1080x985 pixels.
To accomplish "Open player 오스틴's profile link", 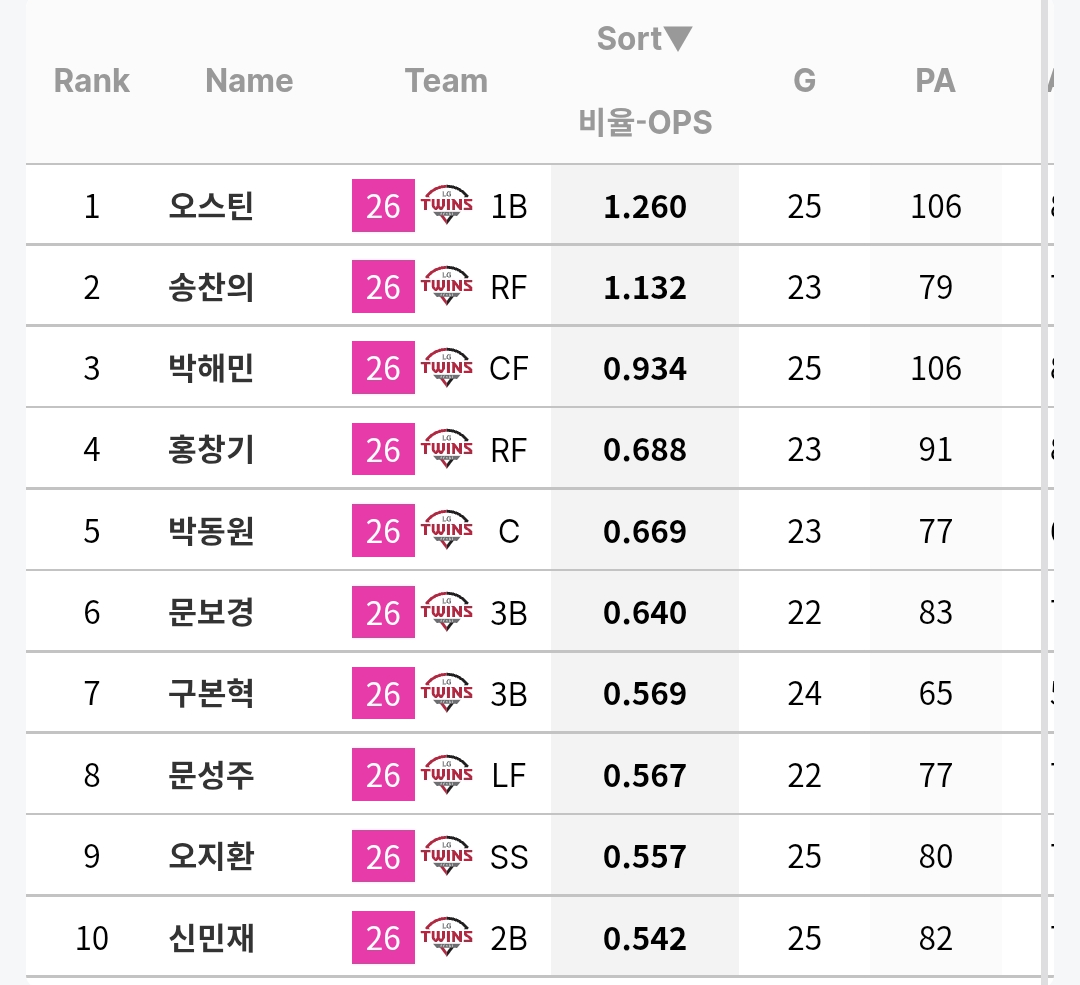I will point(211,206).
